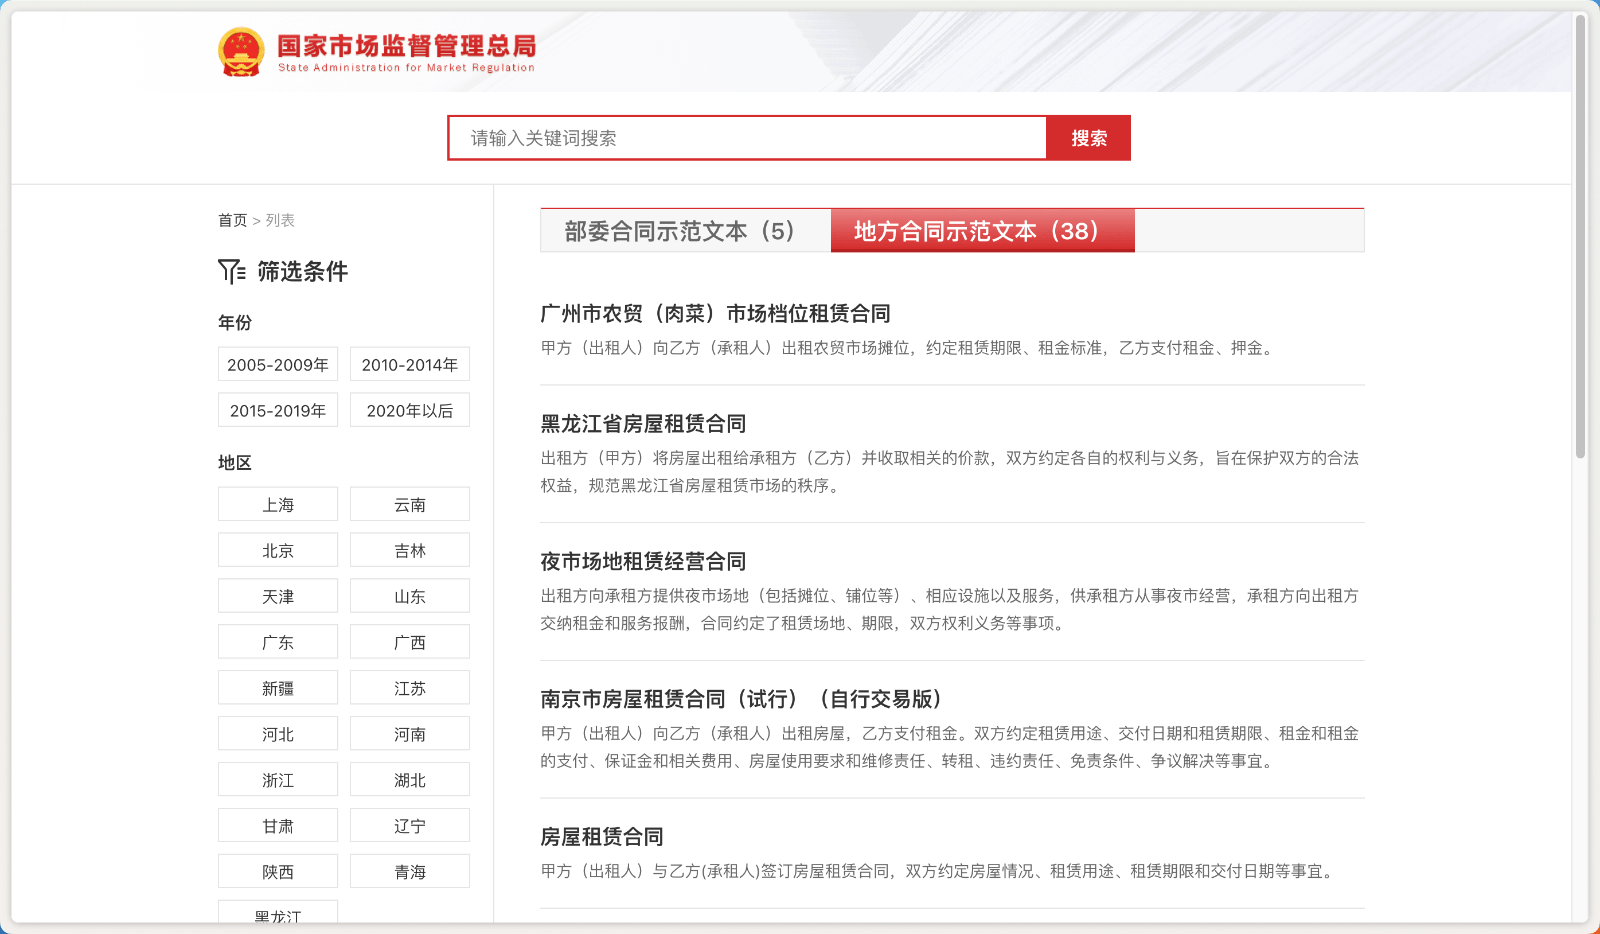Image resolution: width=1600 pixels, height=934 pixels.
Task: Toggle the 2015-2019年 year filter
Action: [277, 410]
